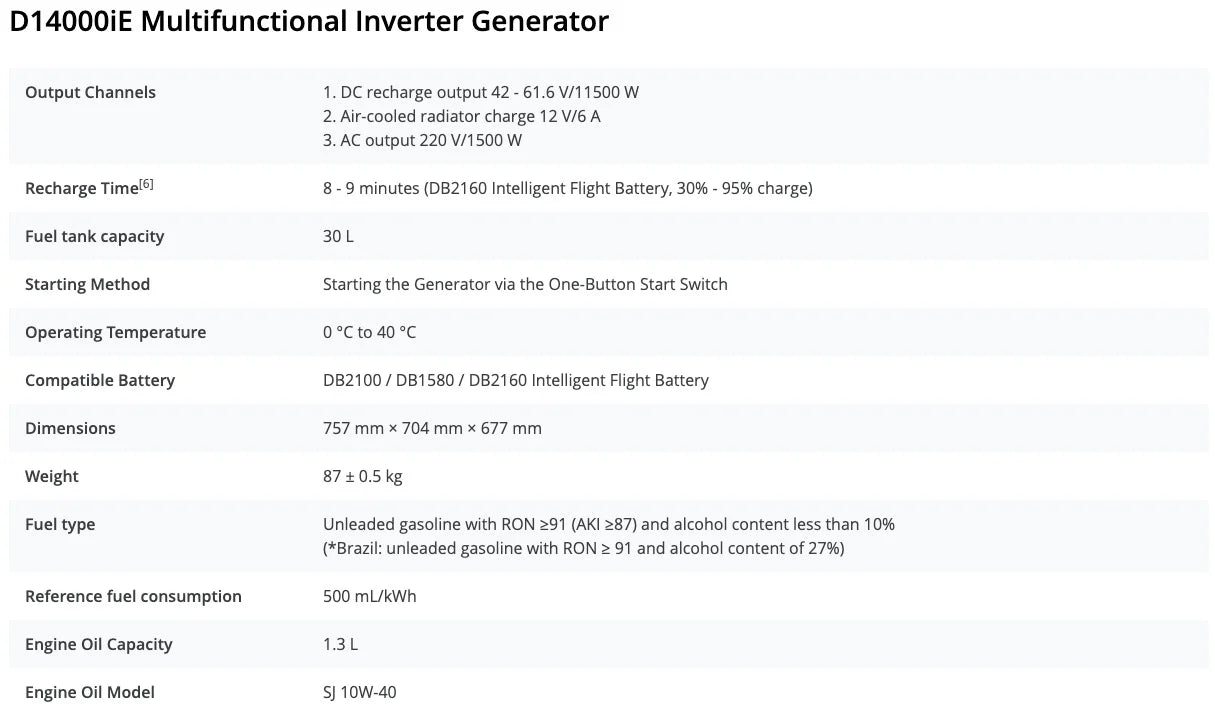This screenshot has width=1215, height=727.
Task: Click the 0 °C to 40 °C value
Action: (369, 332)
